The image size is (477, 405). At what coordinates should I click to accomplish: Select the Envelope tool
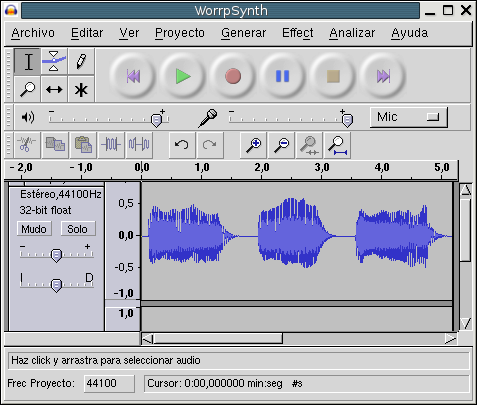(x=54, y=61)
